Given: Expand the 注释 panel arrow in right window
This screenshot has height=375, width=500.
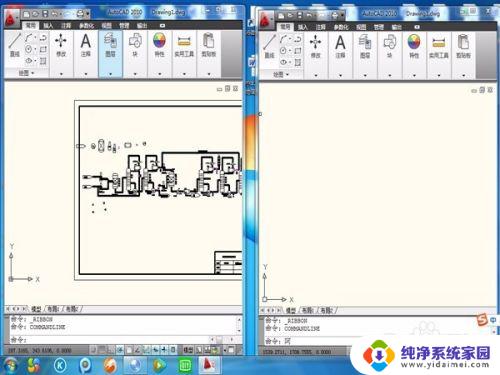Looking at the screenshot, I should tap(340, 76).
